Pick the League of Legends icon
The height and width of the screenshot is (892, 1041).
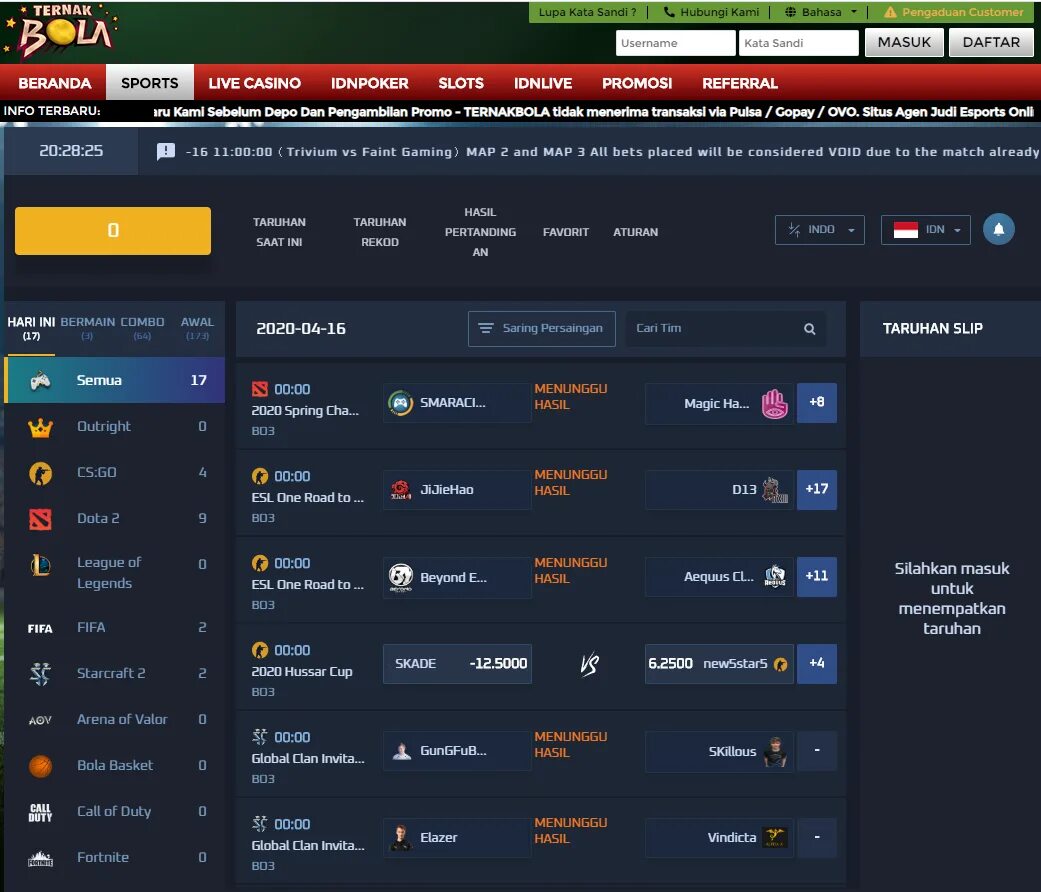[40, 565]
